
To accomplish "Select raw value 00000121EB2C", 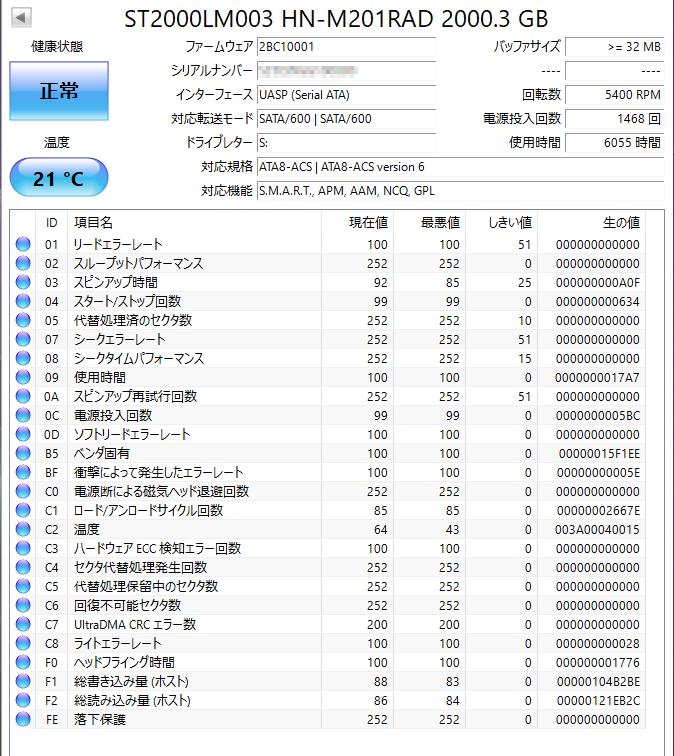I will (598, 701).
